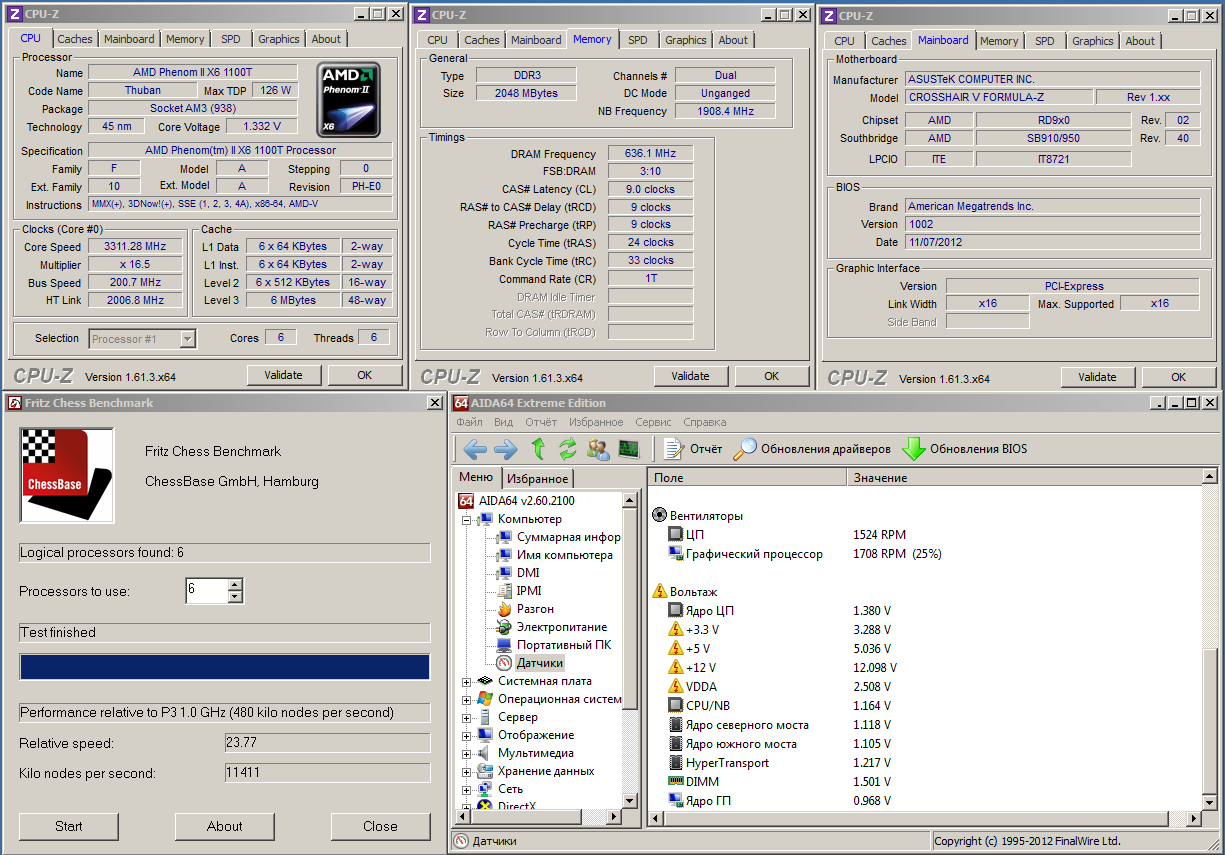Click the Fritz benchmark progress bar
Screen dimensions: 1225x855
pos(225,667)
